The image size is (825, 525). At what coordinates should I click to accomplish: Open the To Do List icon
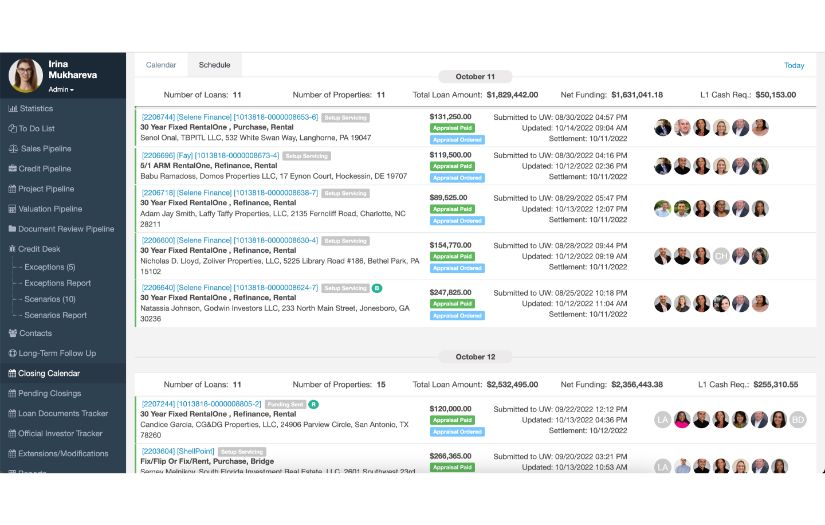click(x=13, y=128)
